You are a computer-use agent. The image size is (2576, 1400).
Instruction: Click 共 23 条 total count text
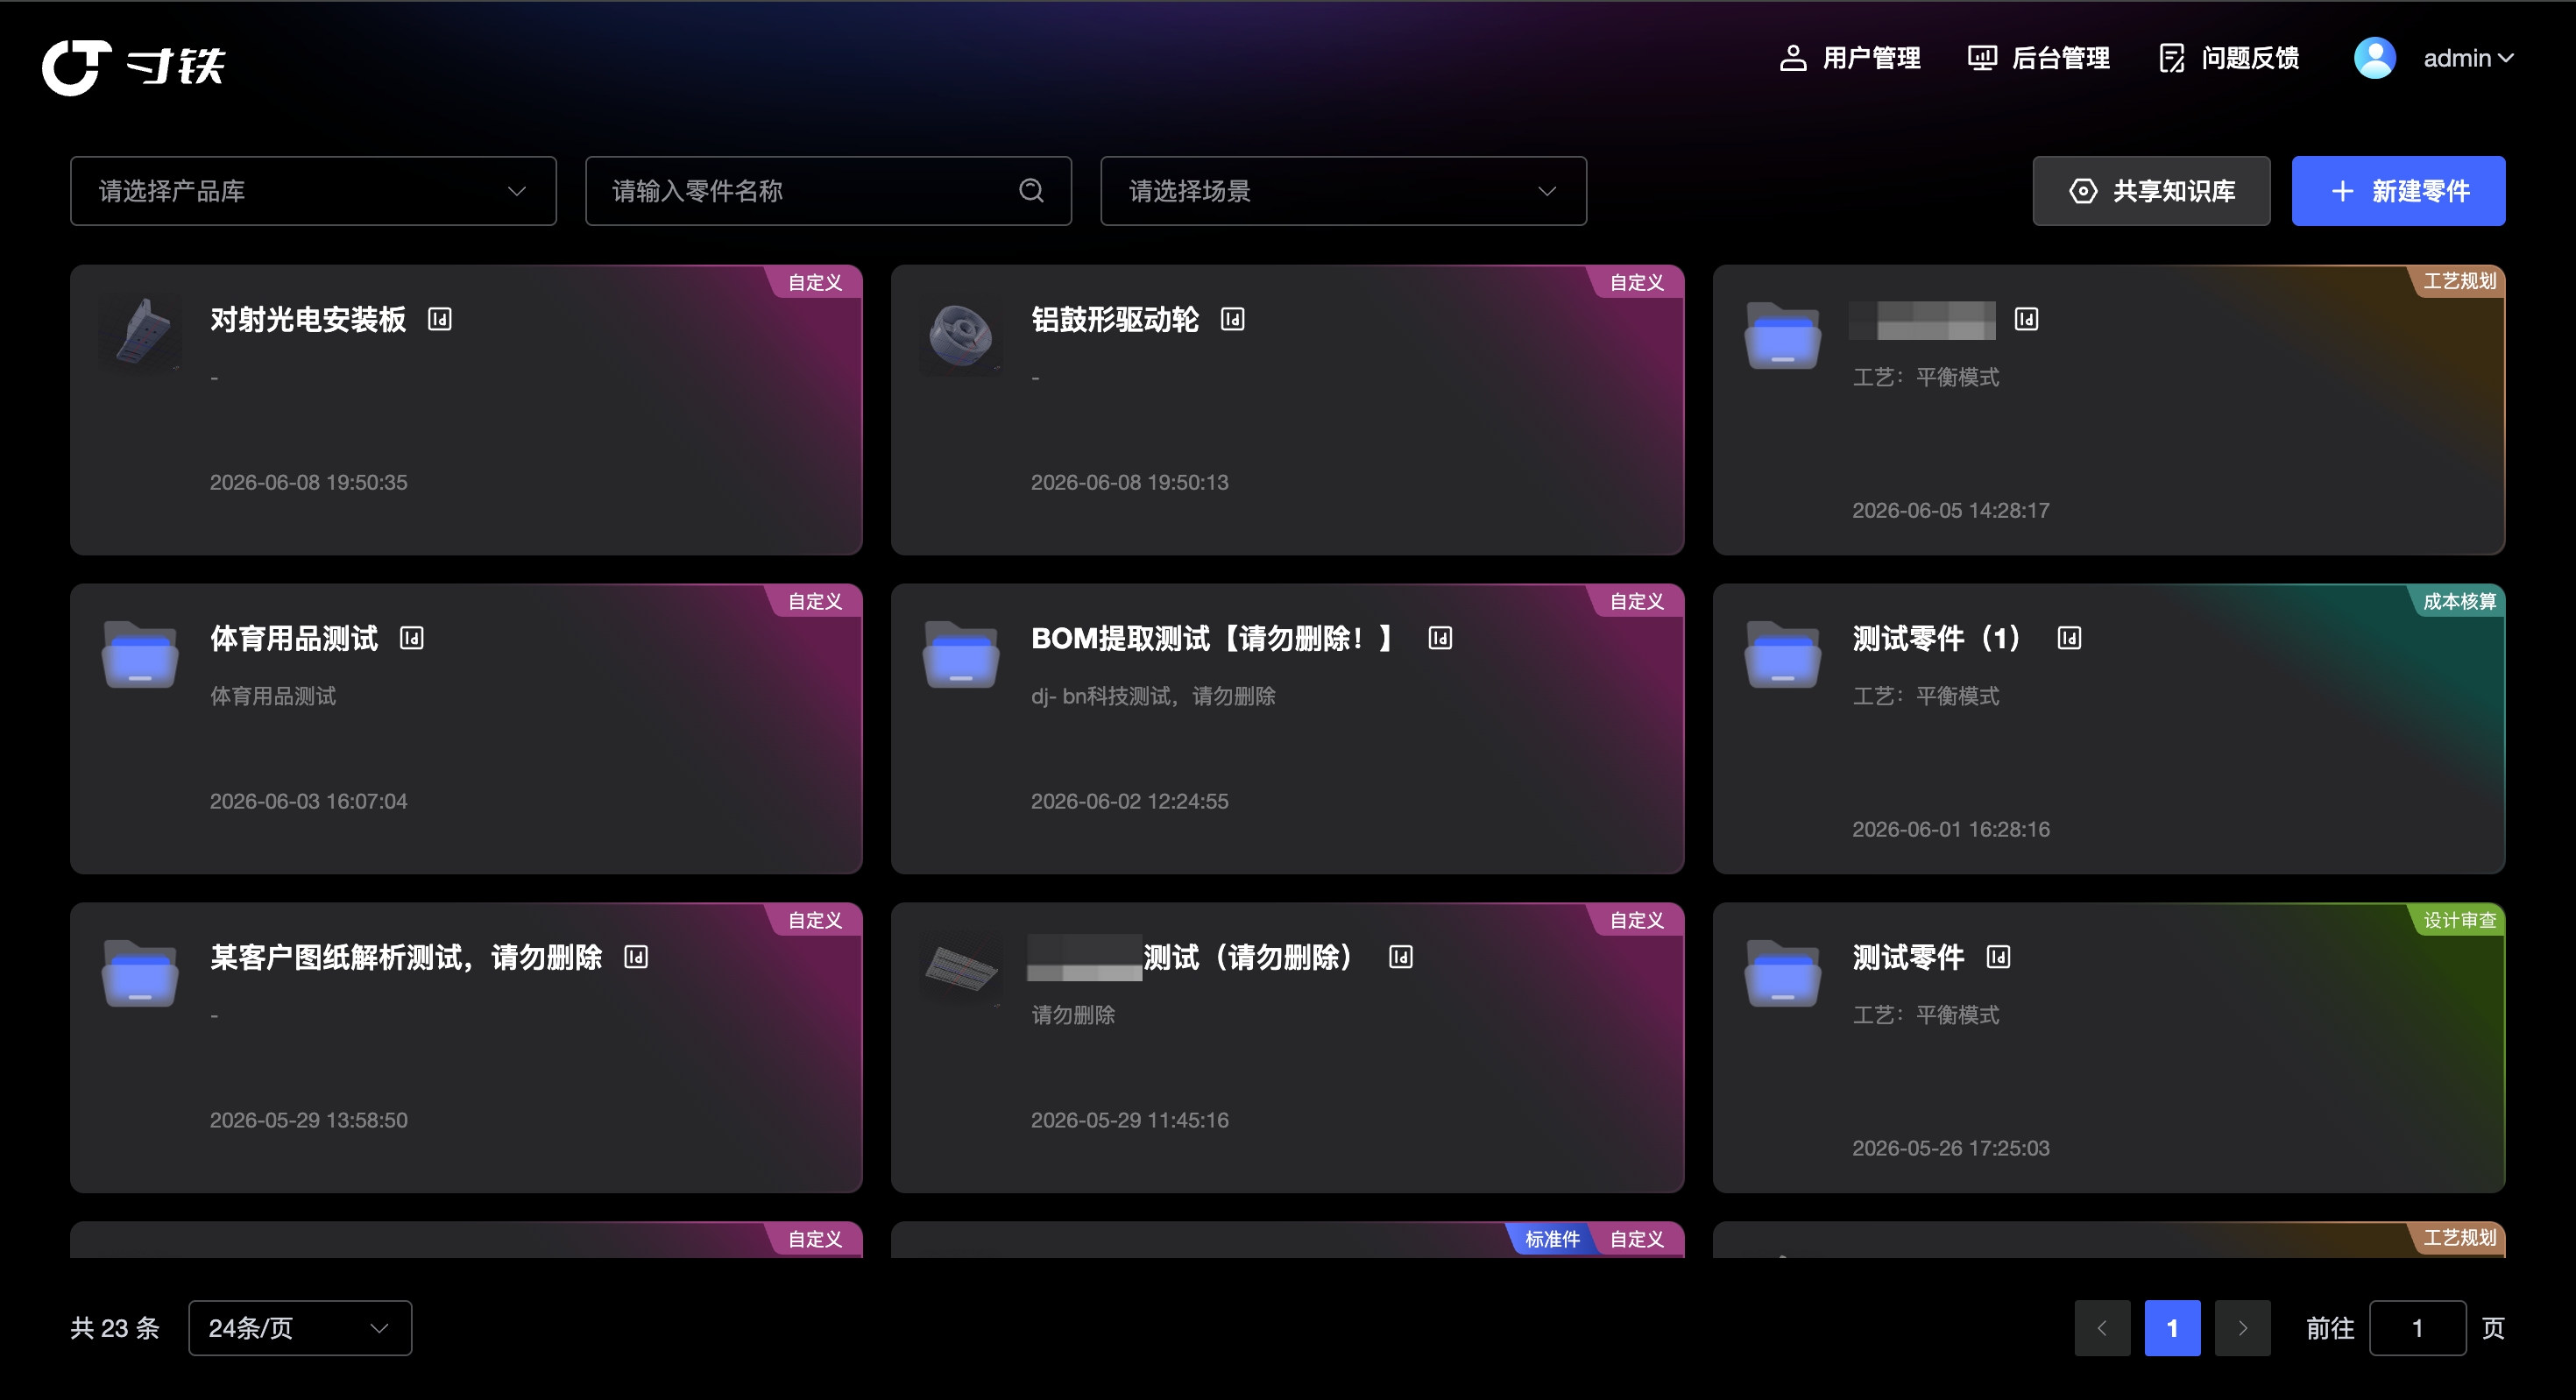[115, 1328]
